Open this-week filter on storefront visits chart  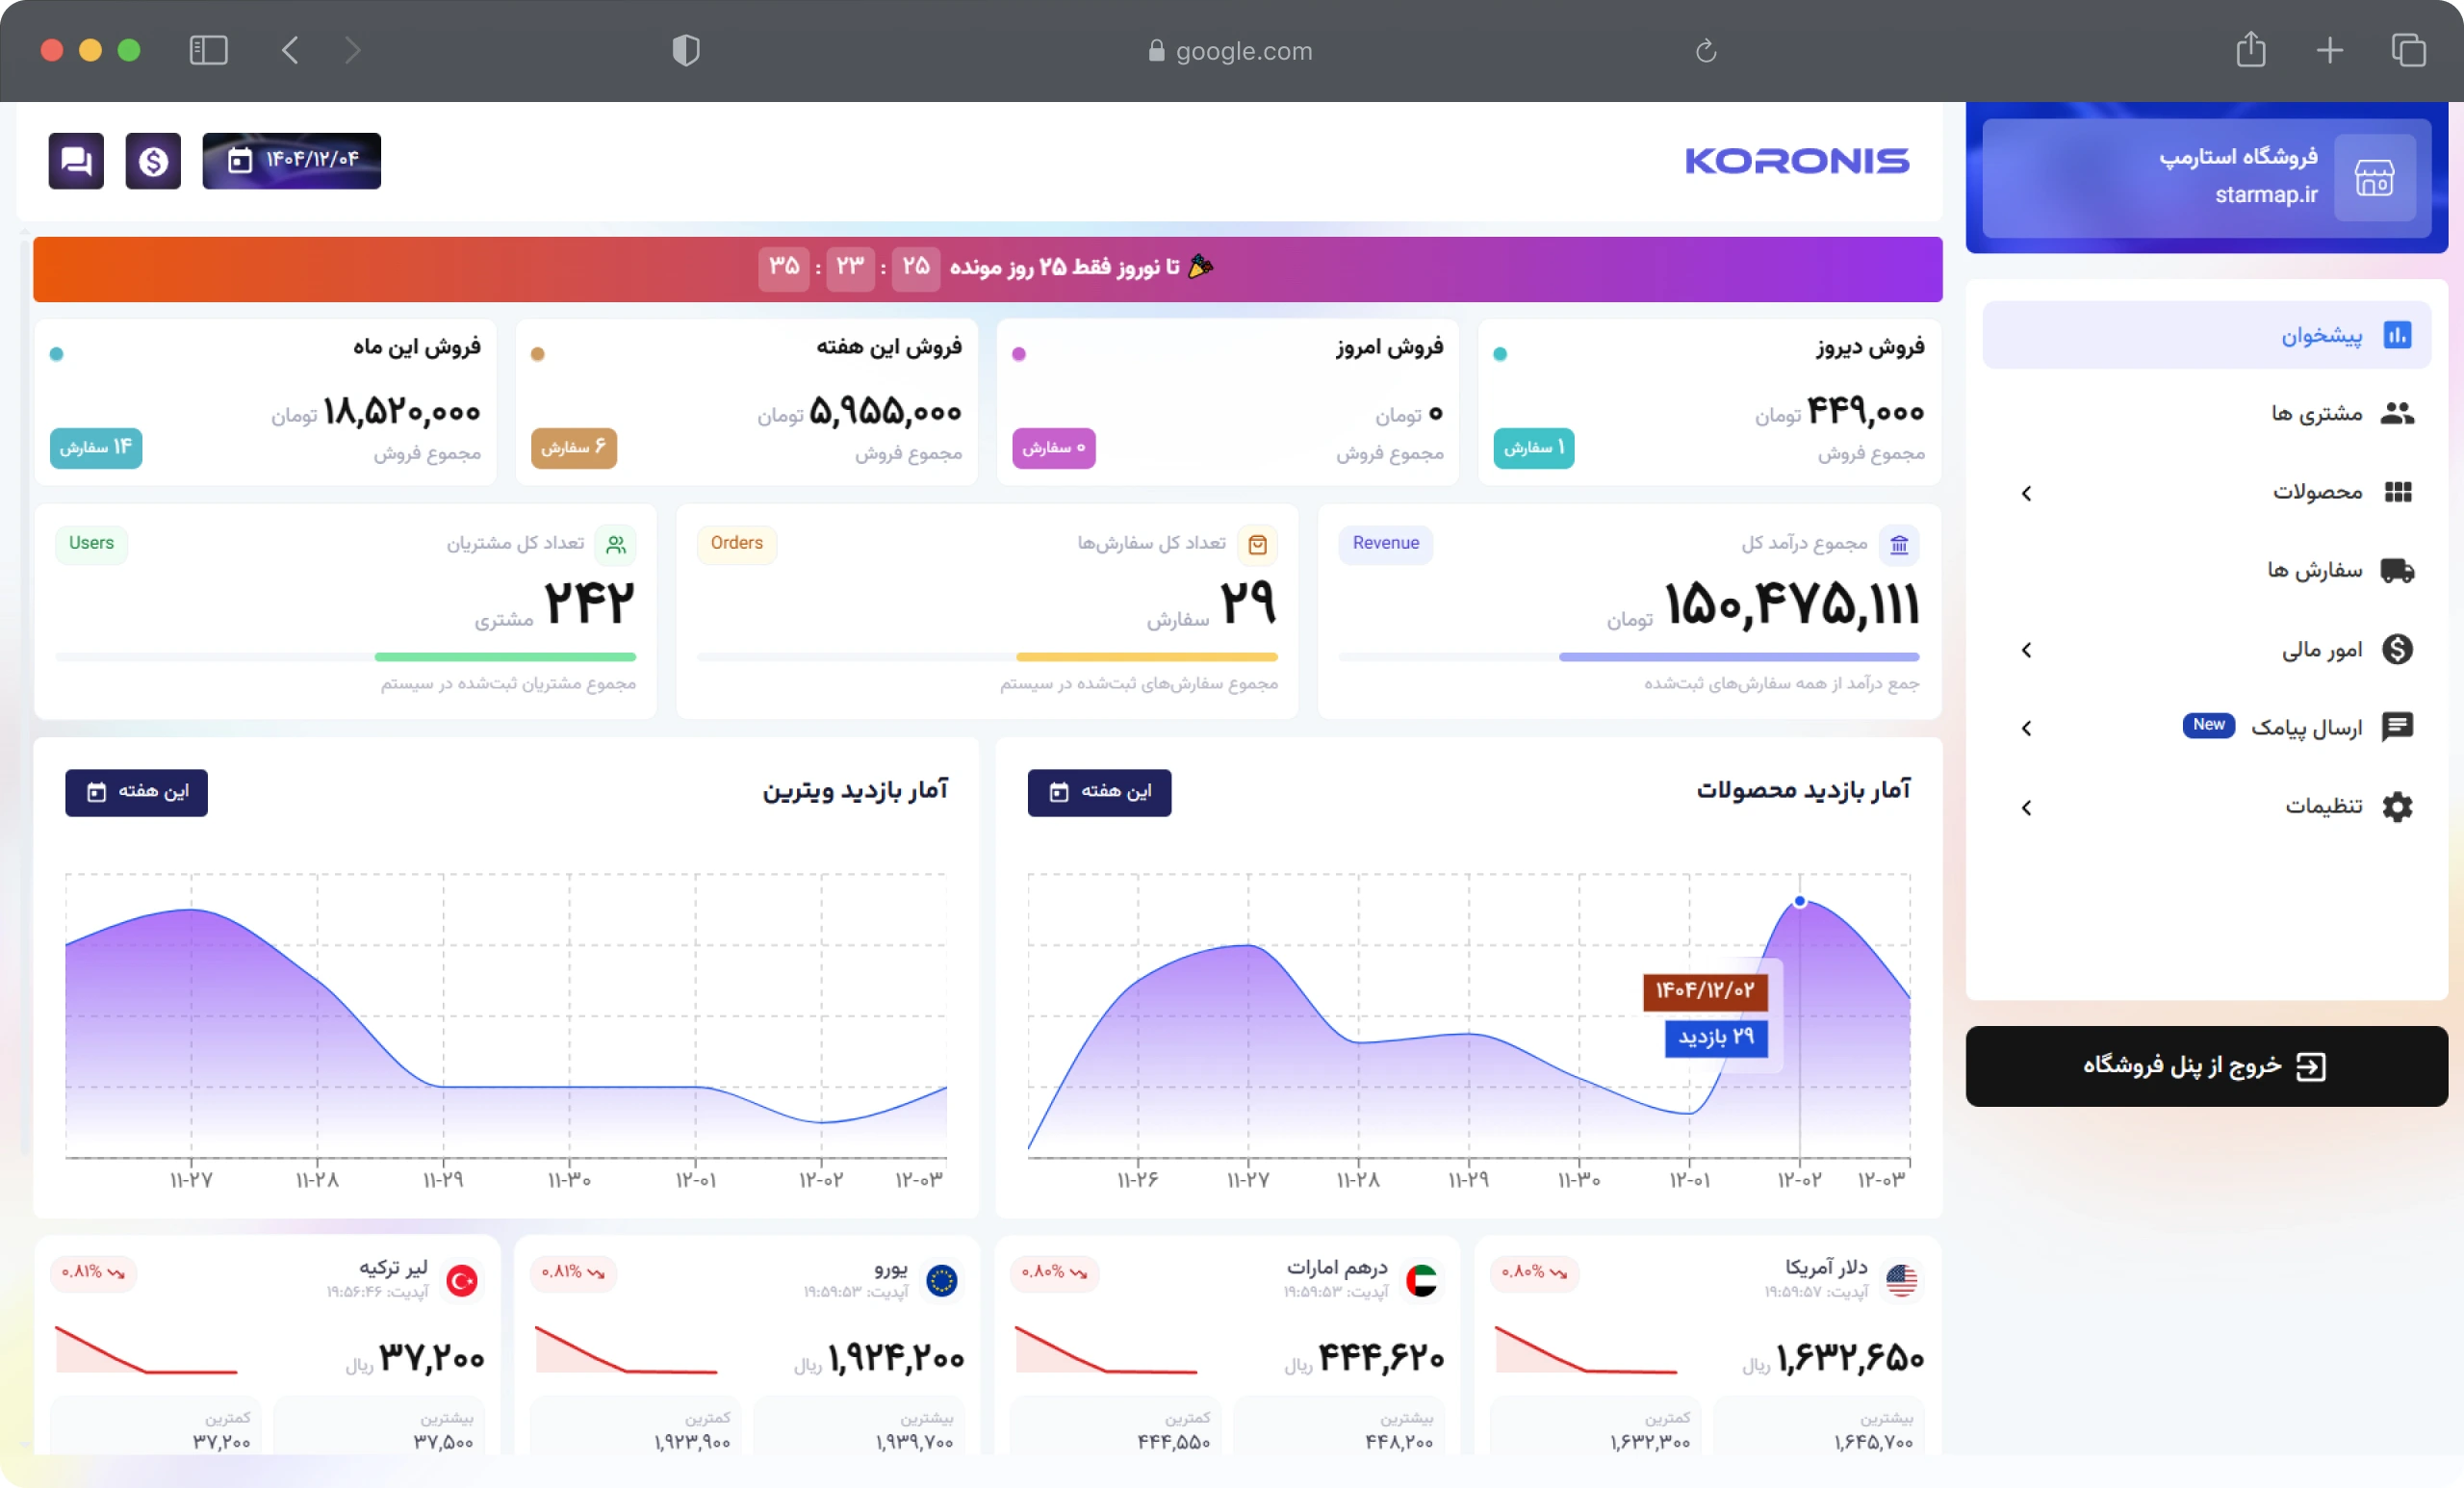click(x=136, y=792)
